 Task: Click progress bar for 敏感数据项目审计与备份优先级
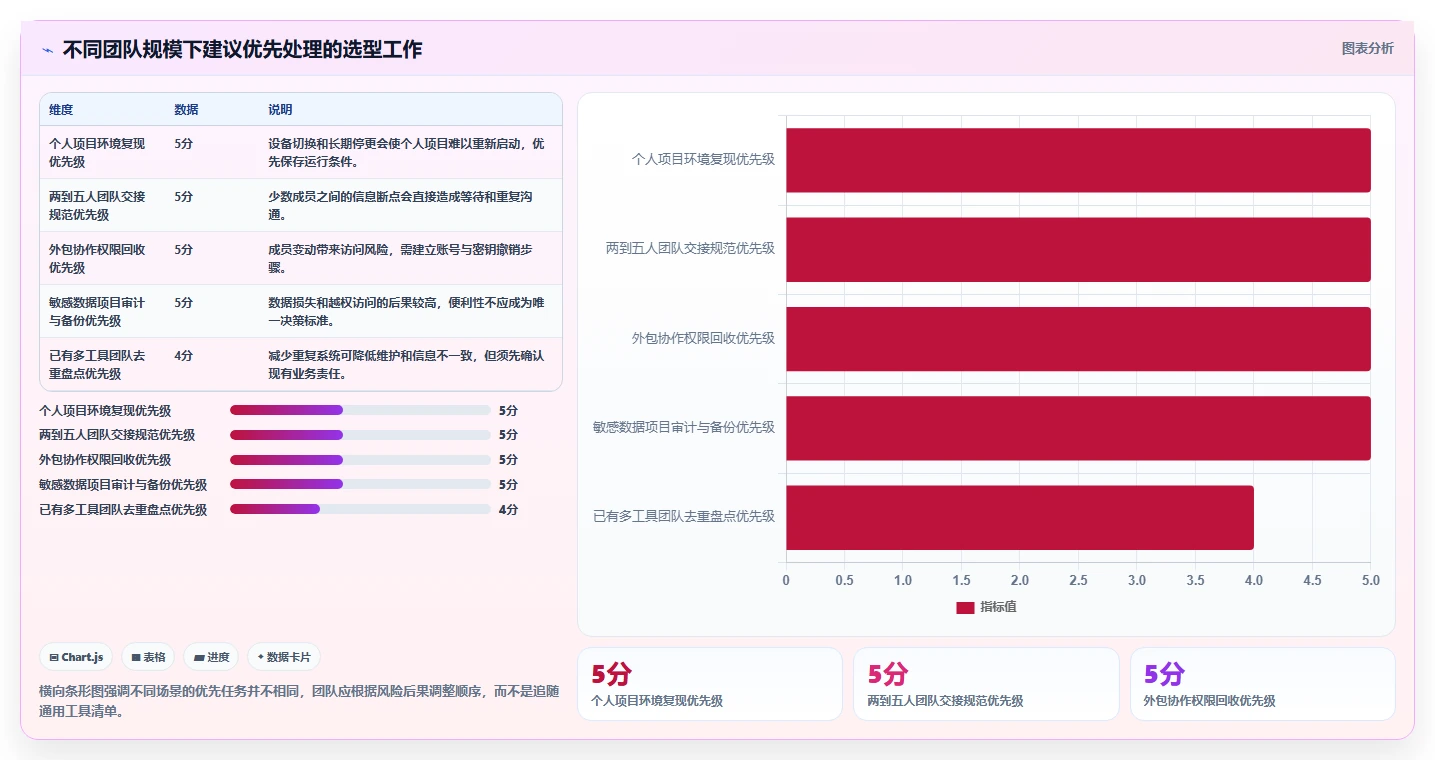(x=360, y=484)
